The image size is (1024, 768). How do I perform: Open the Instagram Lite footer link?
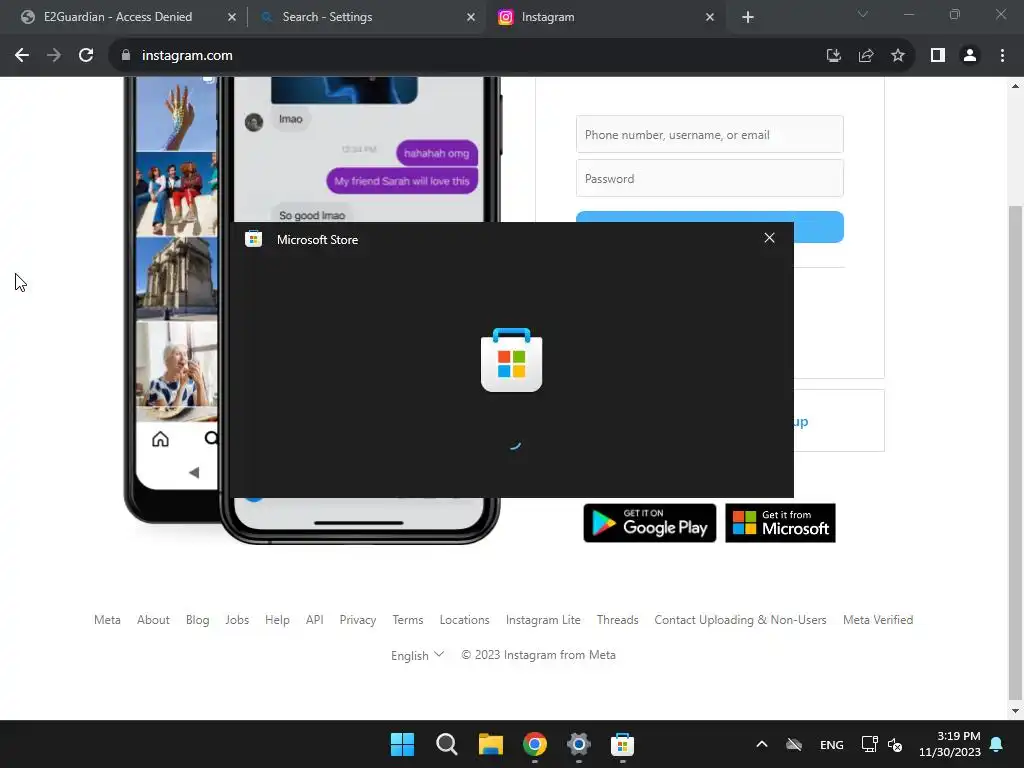coord(543,620)
